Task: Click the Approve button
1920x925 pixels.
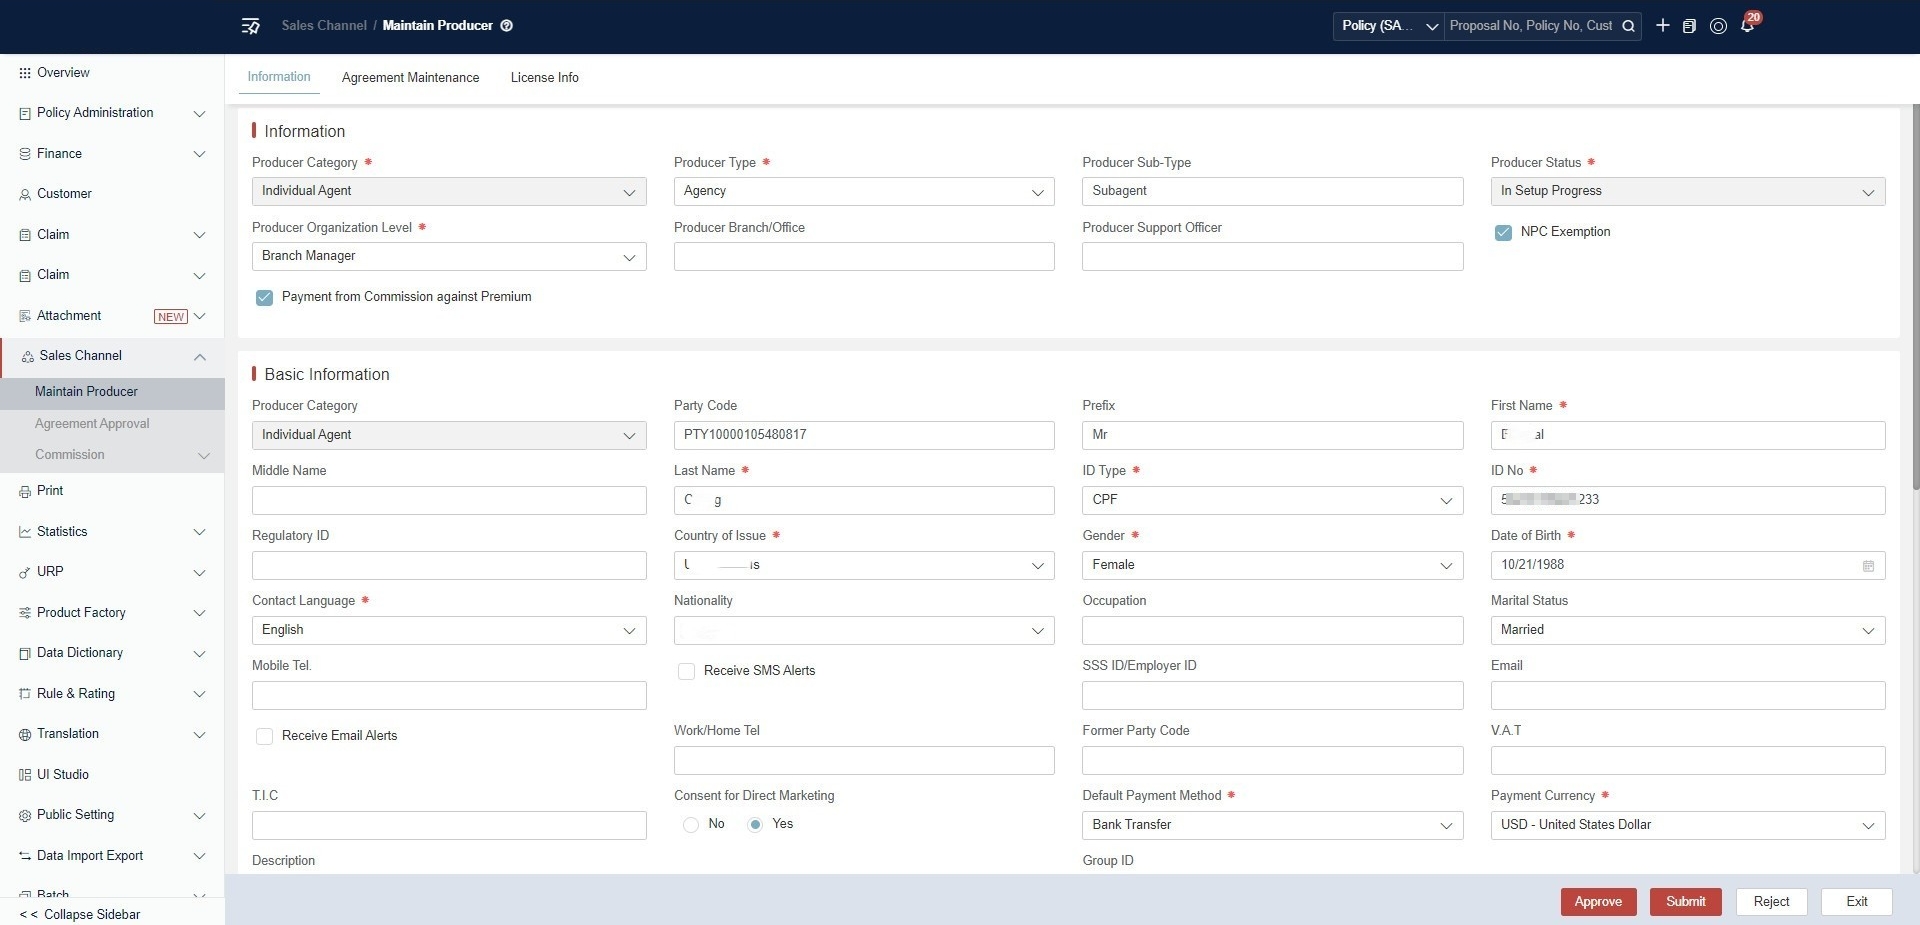Action: [1598, 902]
